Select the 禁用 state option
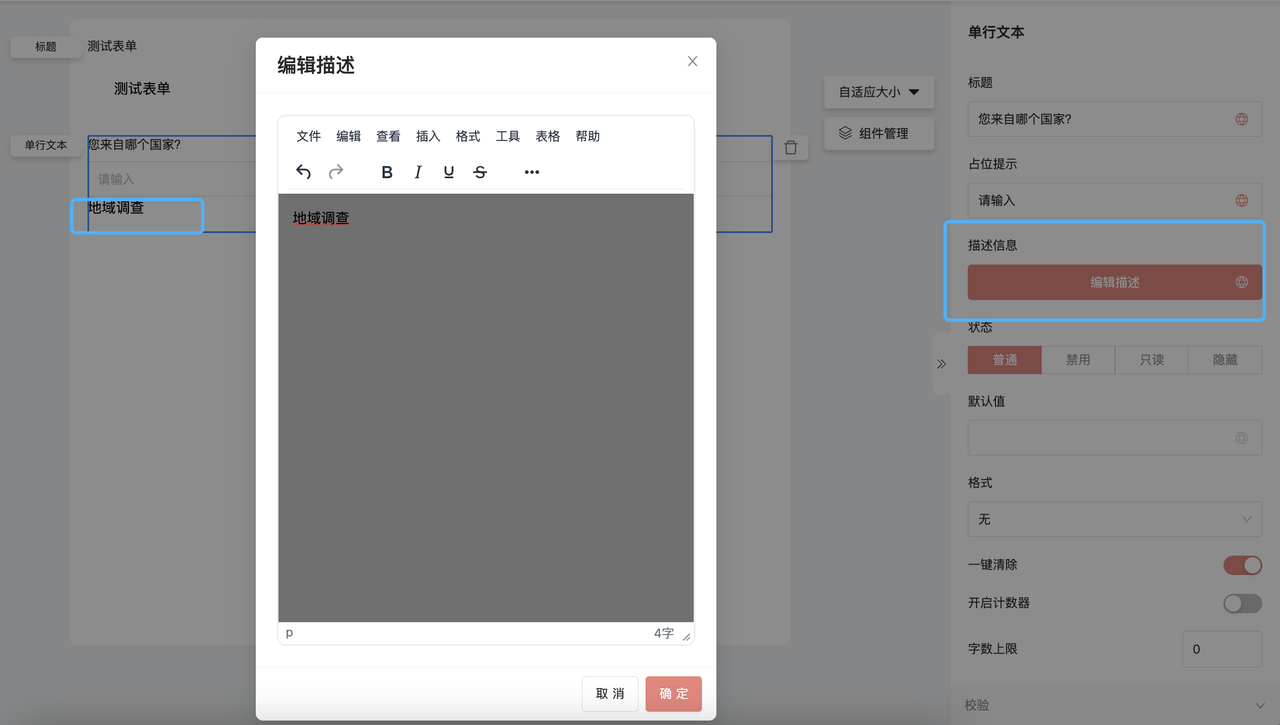The image size is (1280, 725). click(x=1078, y=360)
